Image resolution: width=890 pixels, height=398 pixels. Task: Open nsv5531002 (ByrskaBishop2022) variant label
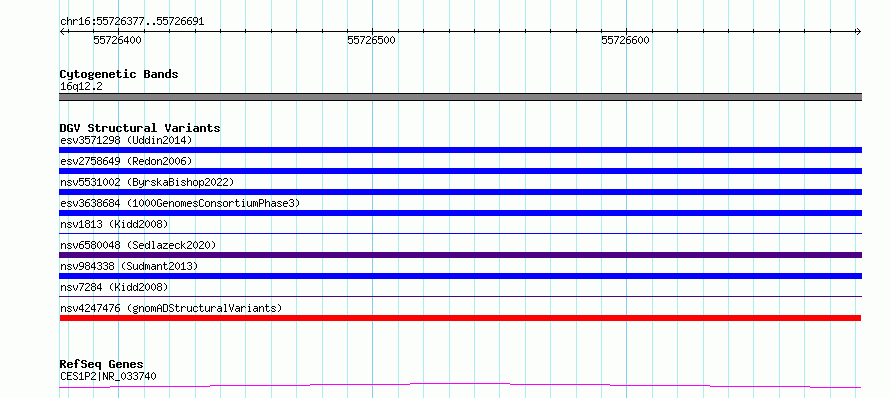[146, 182]
